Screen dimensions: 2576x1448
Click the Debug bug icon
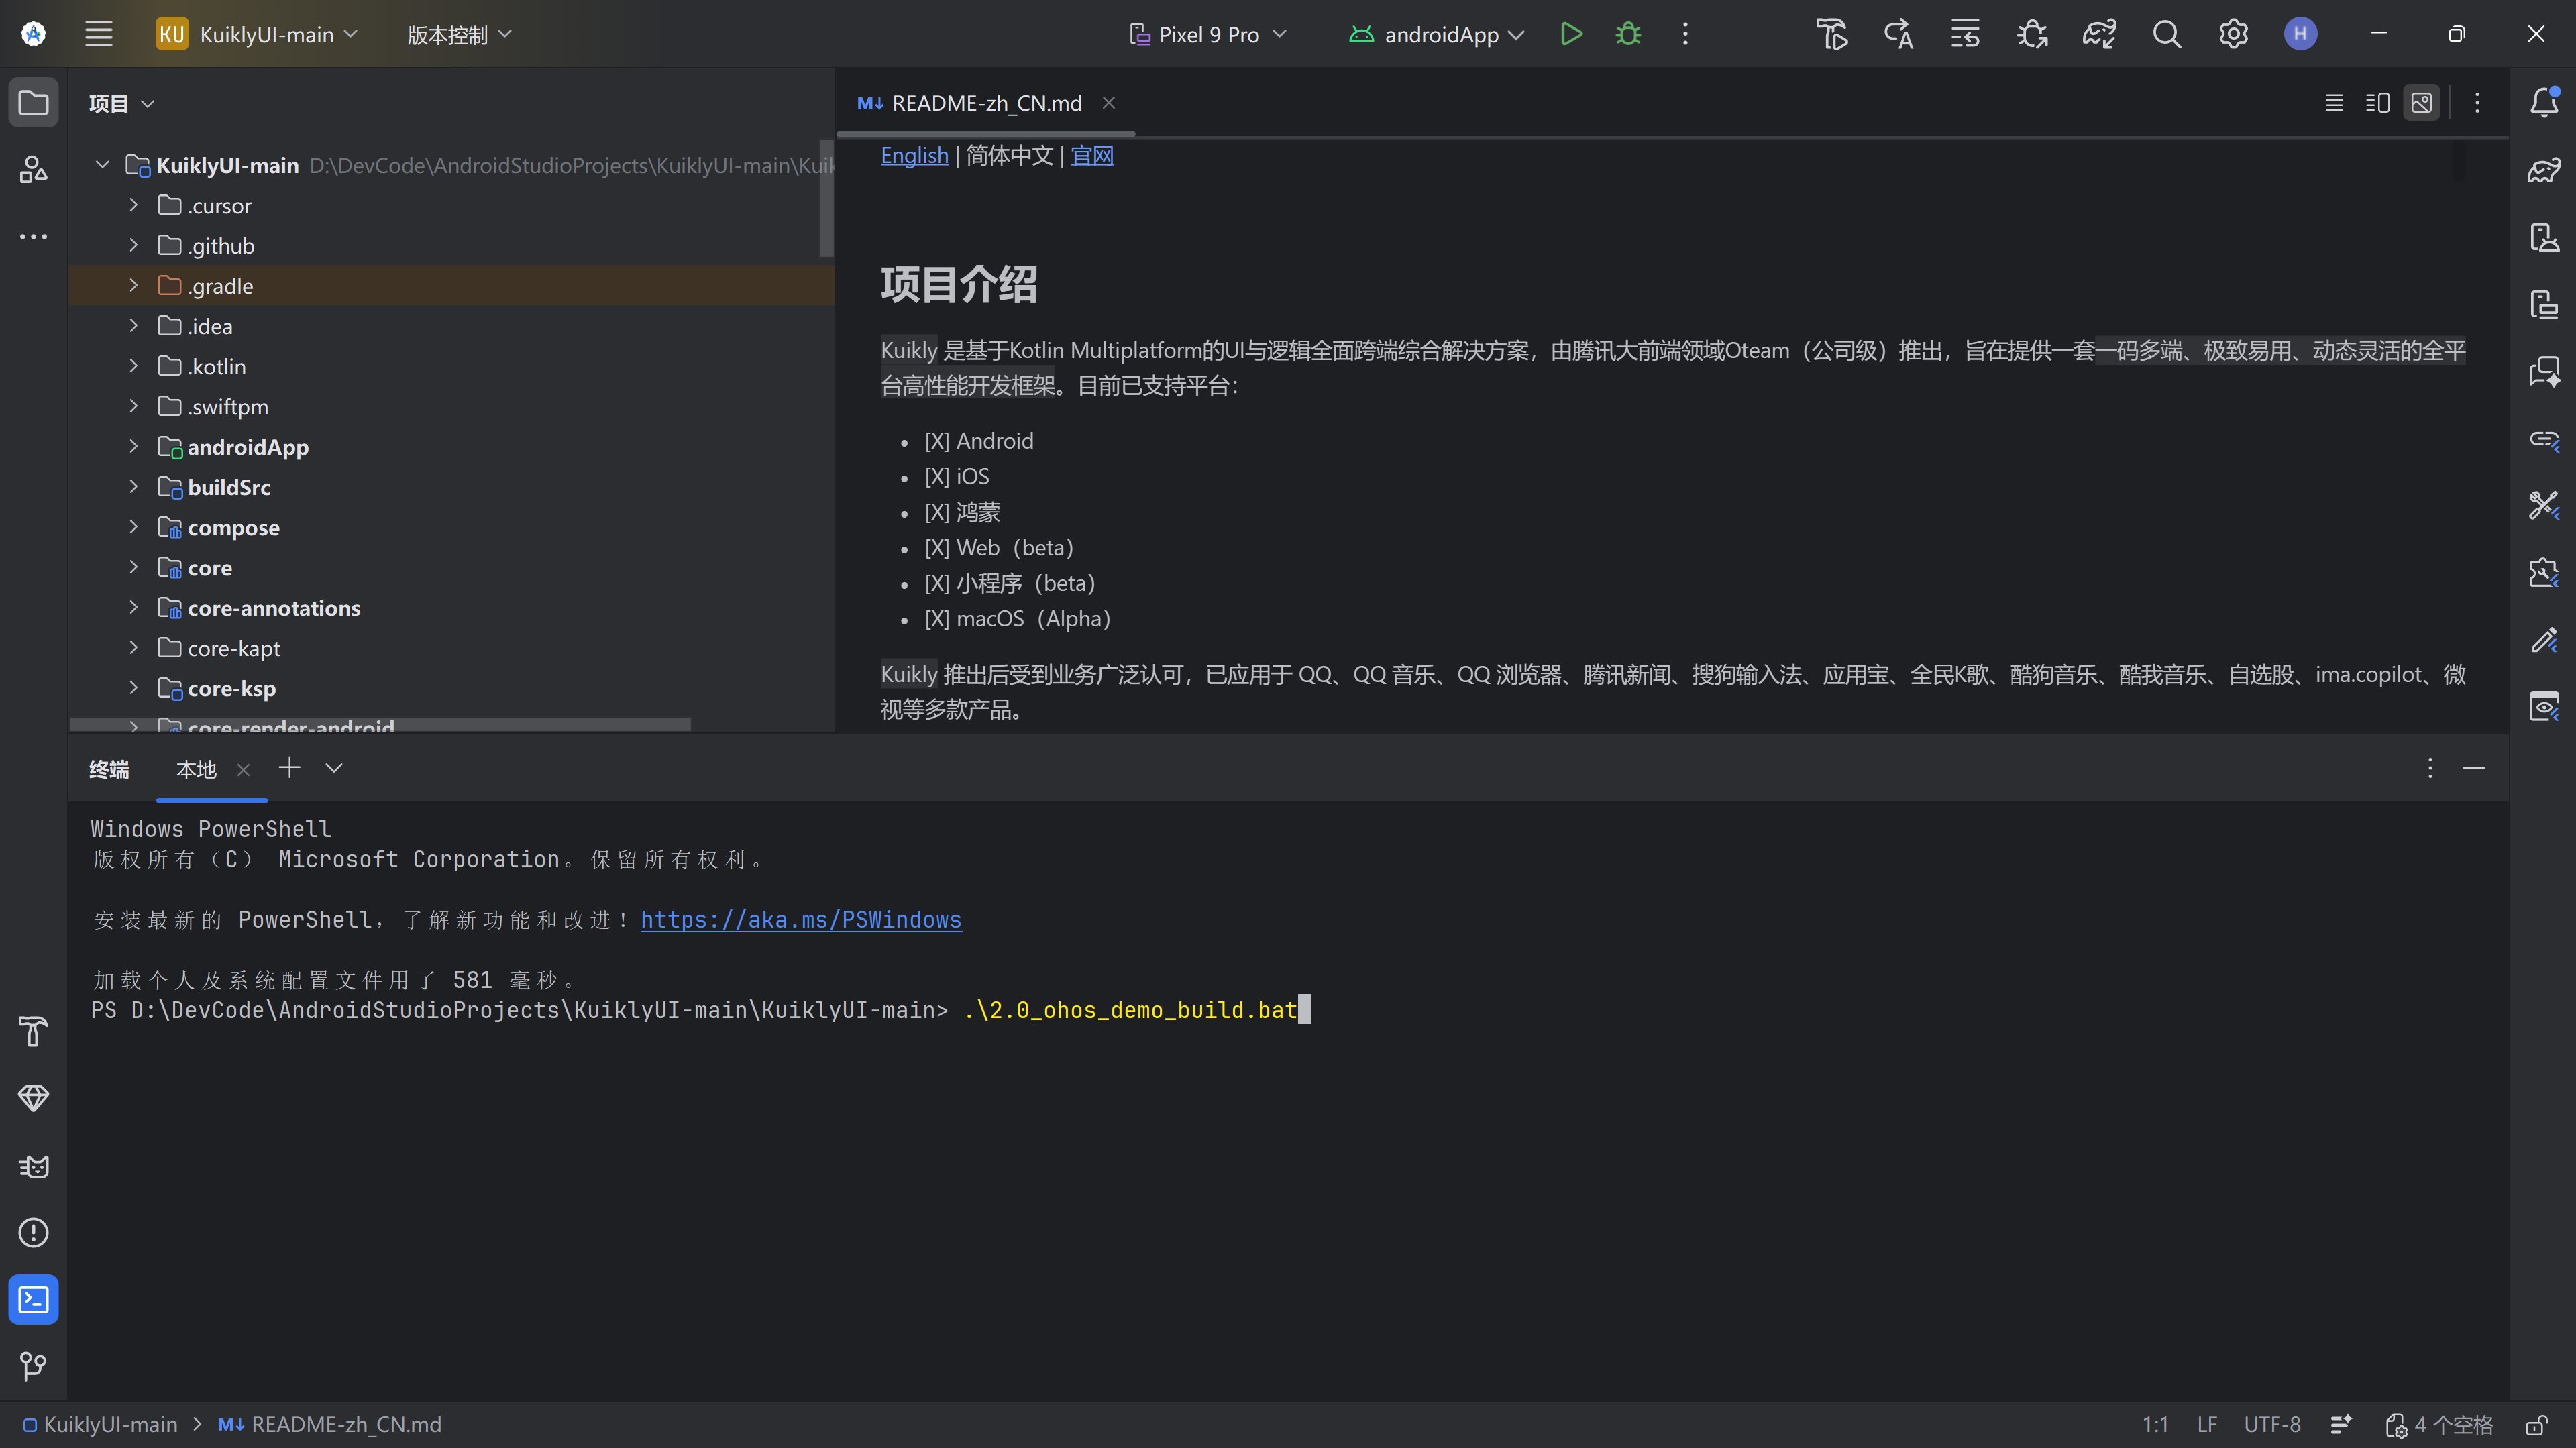click(x=1628, y=34)
